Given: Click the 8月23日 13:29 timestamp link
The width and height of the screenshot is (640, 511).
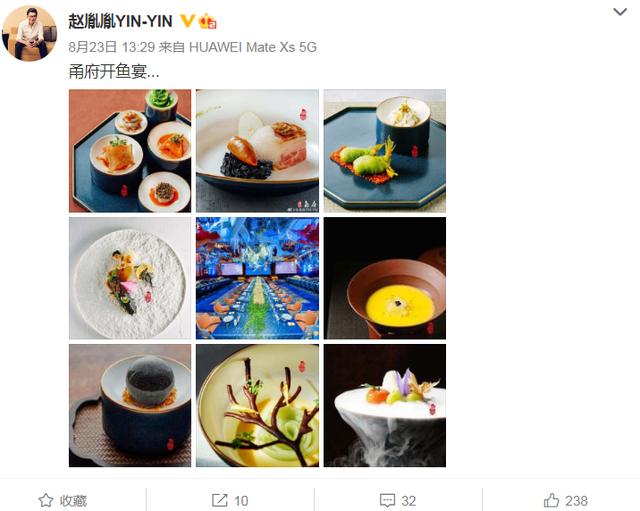Looking at the screenshot, I should click(x=111, y=47).
